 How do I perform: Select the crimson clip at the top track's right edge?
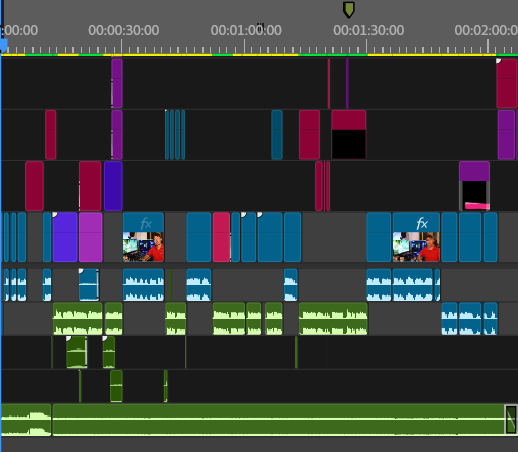point(507,83)
